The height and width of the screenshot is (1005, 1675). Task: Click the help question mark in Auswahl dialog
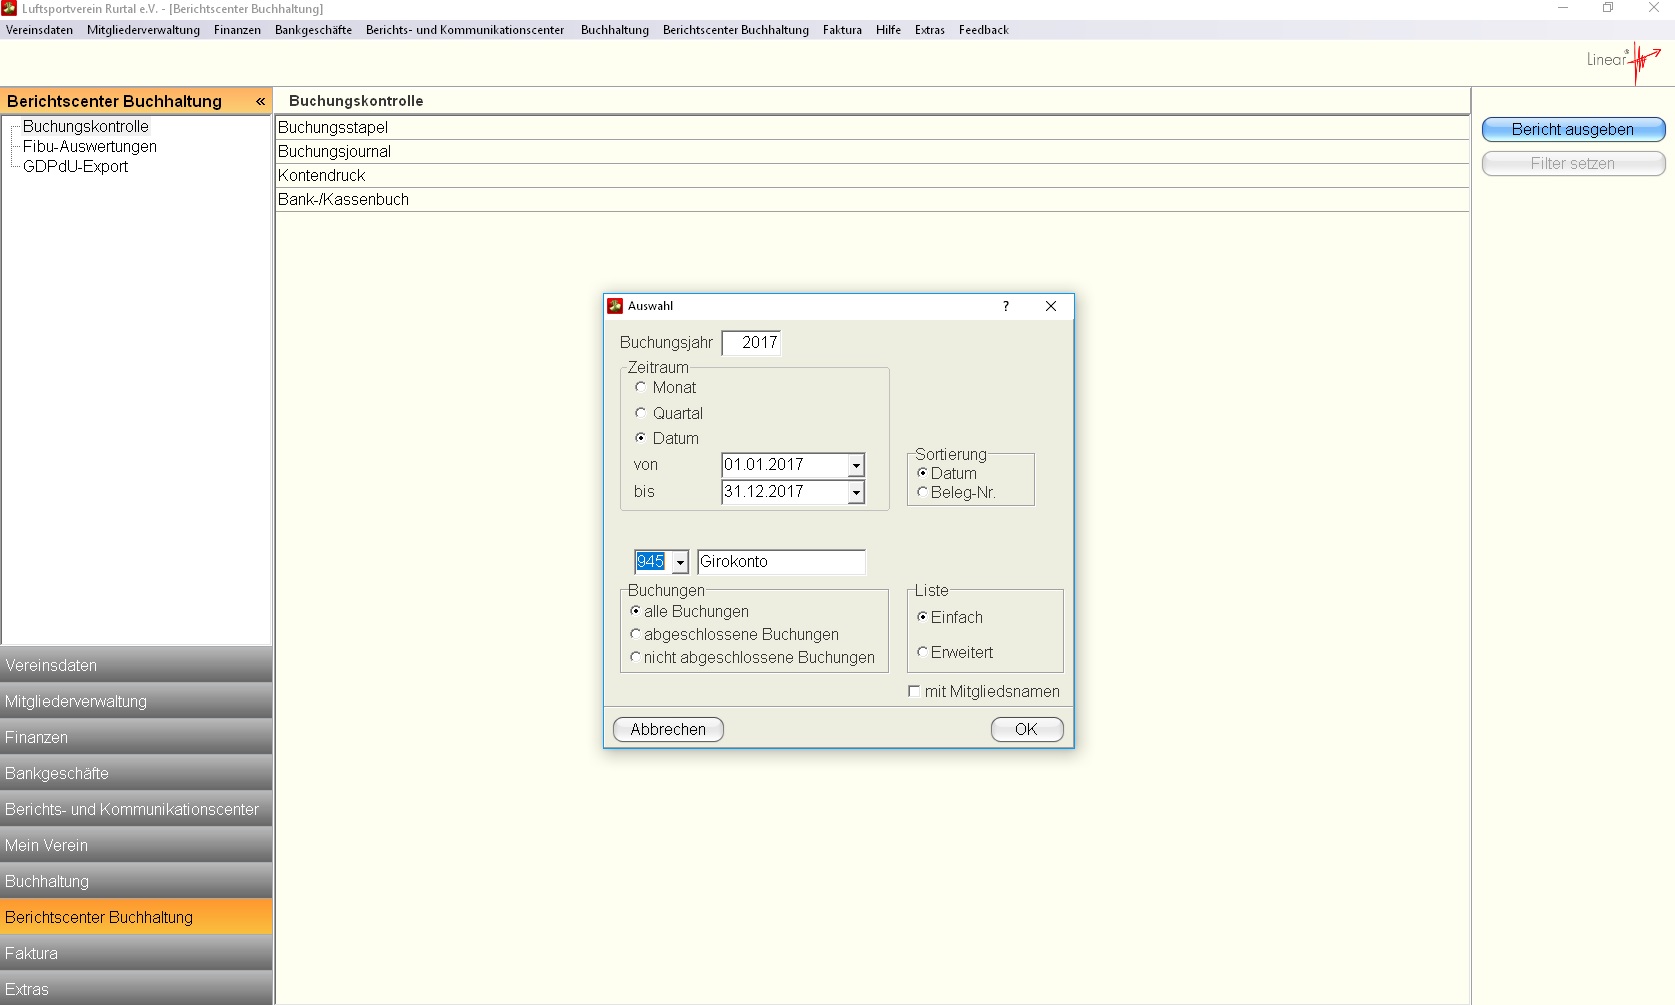coord(1005,306)
